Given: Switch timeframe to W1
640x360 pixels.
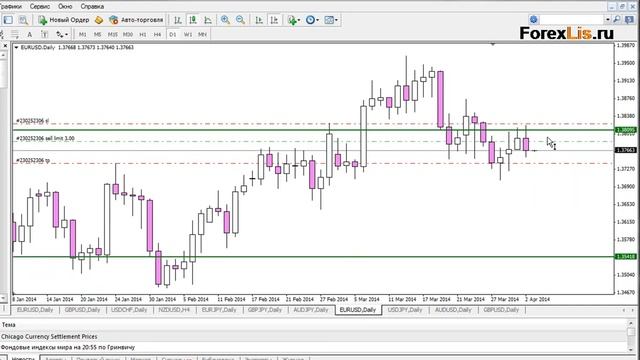Looking at the screenshot, I should (x=188, y=34).
